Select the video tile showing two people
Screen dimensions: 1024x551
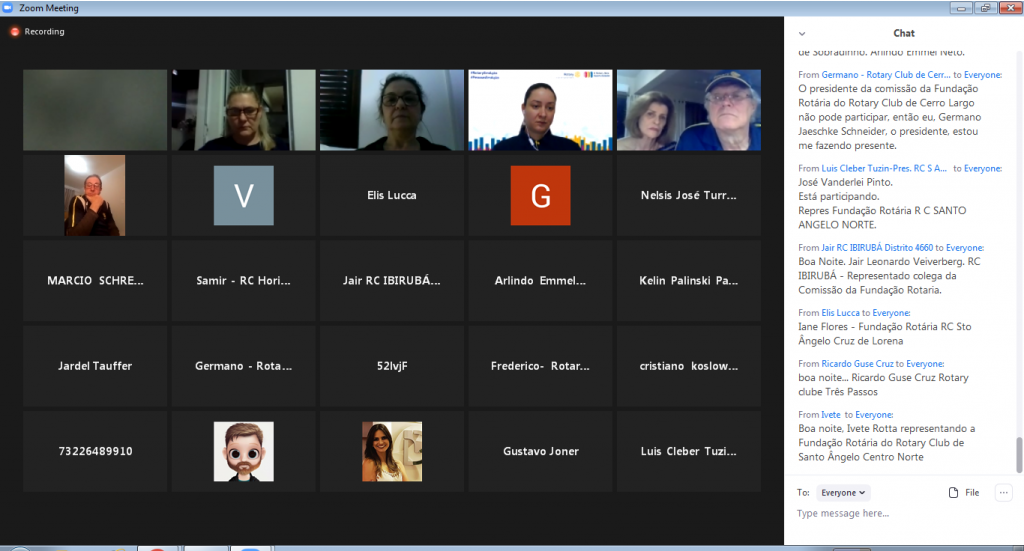[x=688, y=110]
